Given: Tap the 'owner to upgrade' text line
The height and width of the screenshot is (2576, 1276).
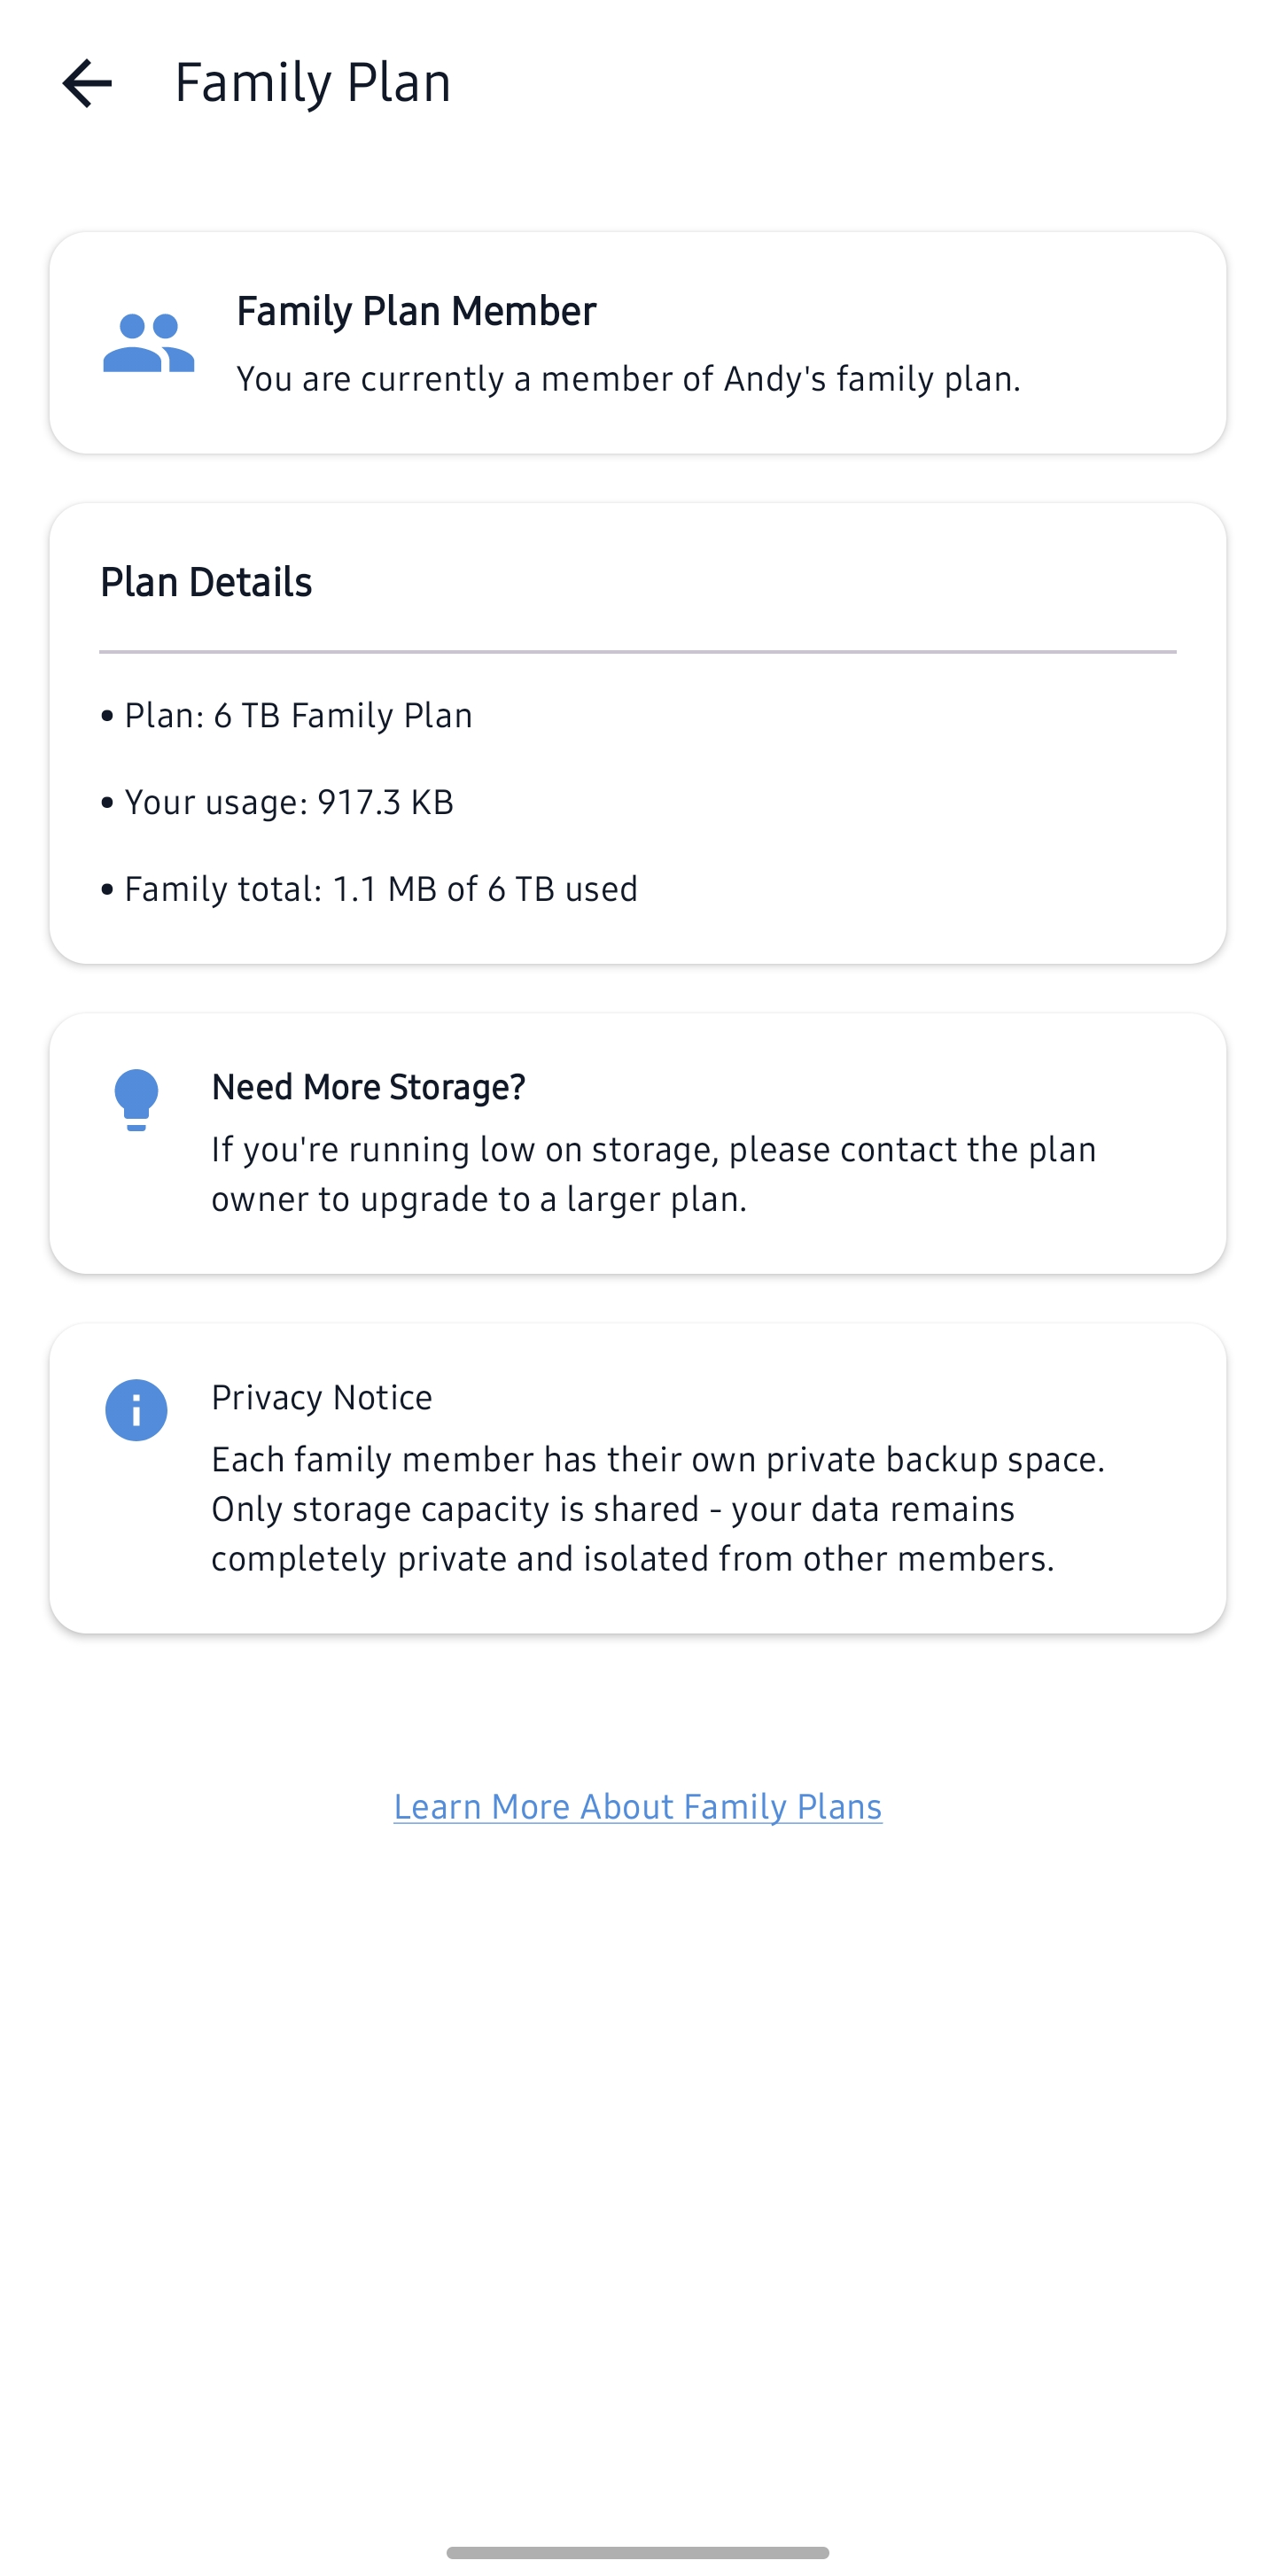Looking at the screenshot, I should click(479, 1199).
